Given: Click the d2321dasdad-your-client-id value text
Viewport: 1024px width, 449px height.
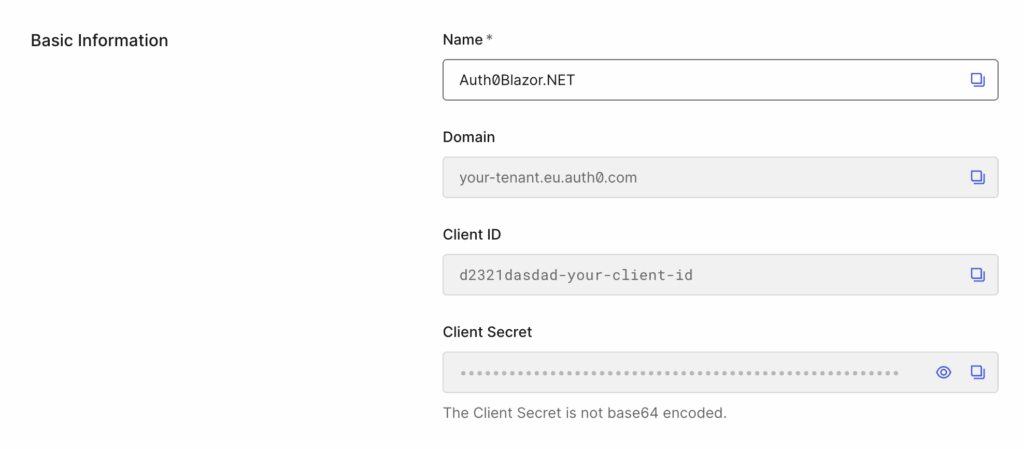Looking at the screenshot, I should (575, 275).
